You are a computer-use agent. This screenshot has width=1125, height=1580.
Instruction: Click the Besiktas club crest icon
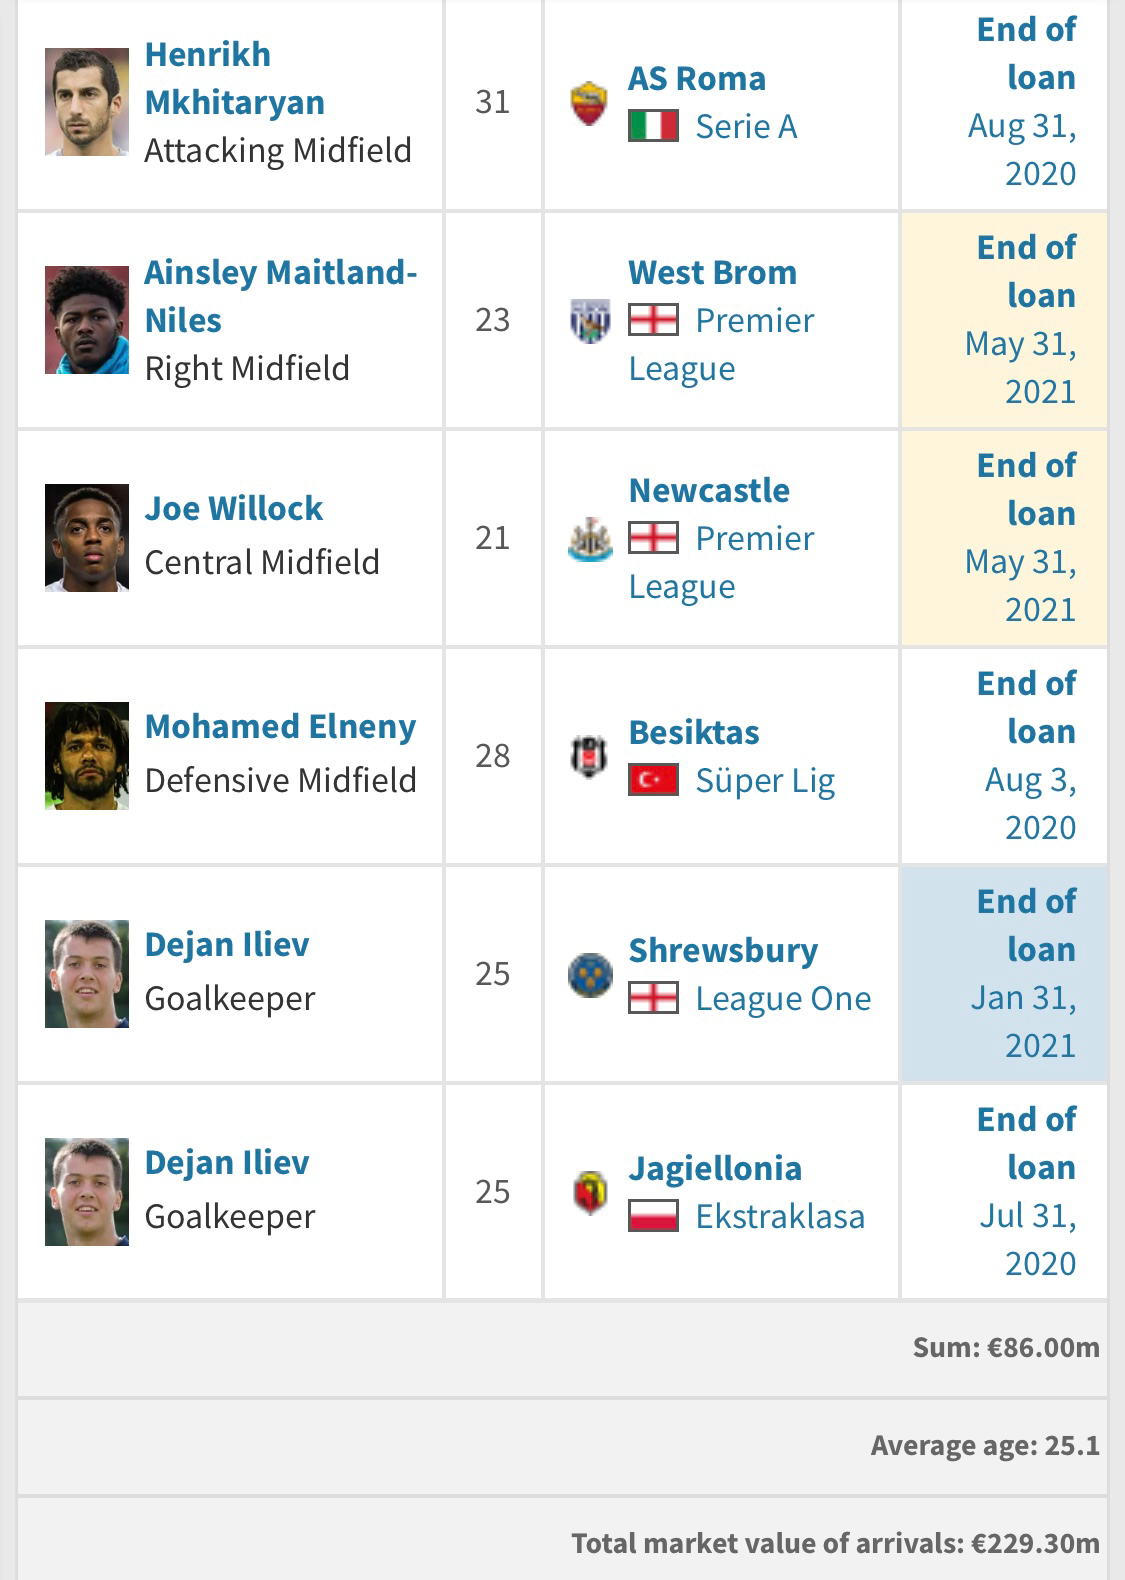click(589, 757)
